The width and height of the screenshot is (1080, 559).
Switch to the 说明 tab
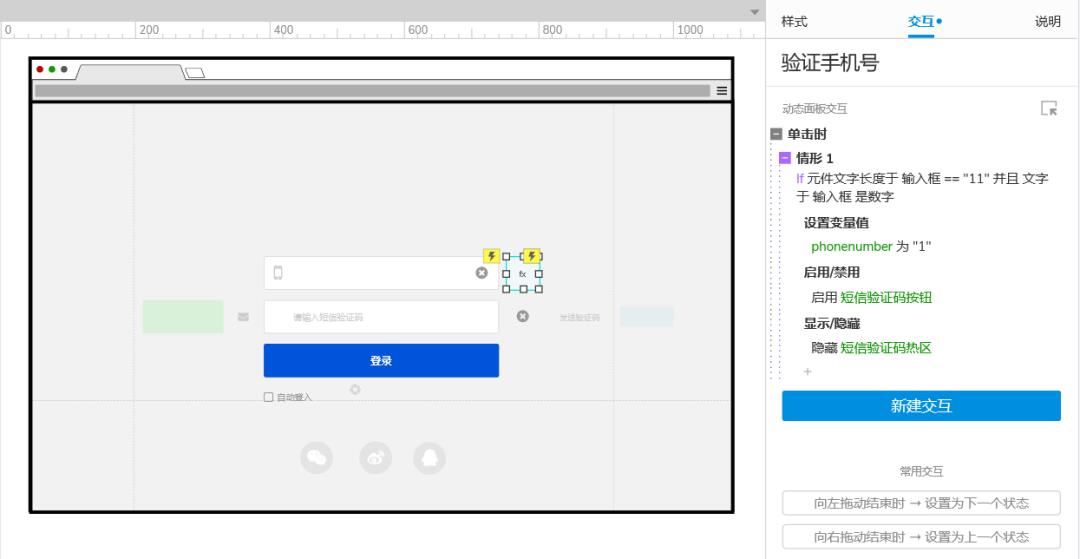point(1048,21)
